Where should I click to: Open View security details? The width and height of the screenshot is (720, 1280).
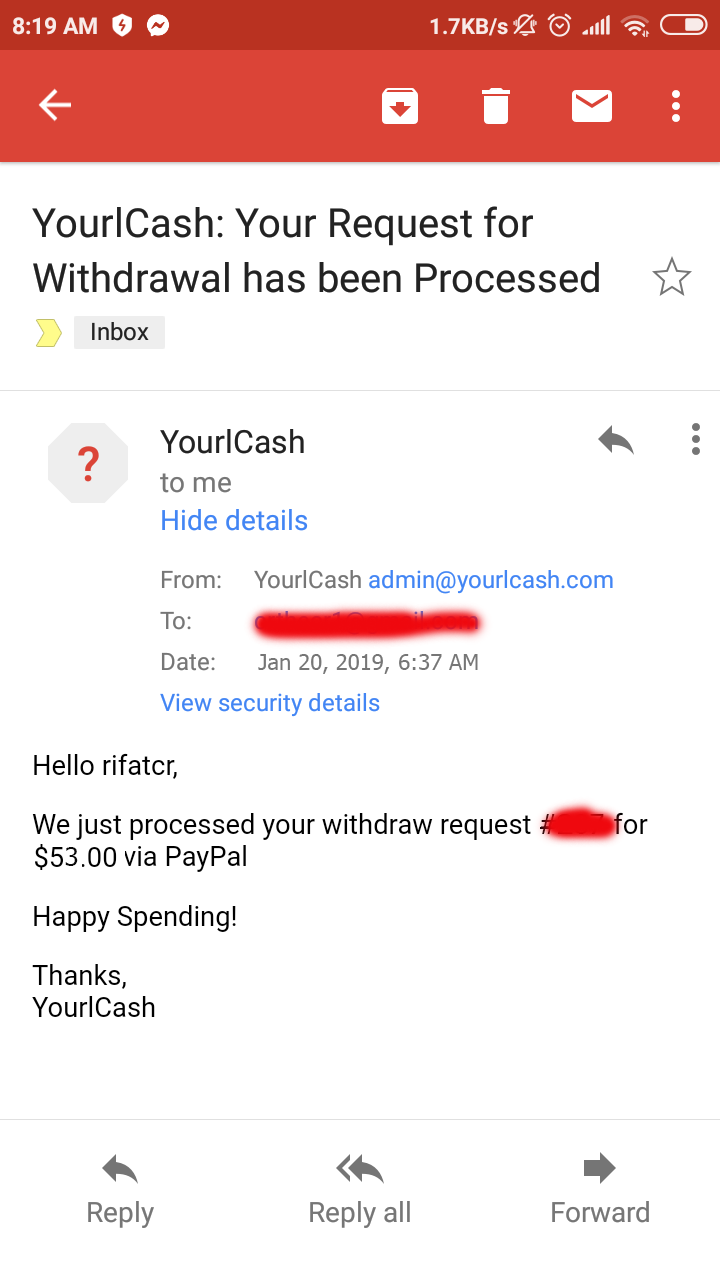tap(270, 703)
